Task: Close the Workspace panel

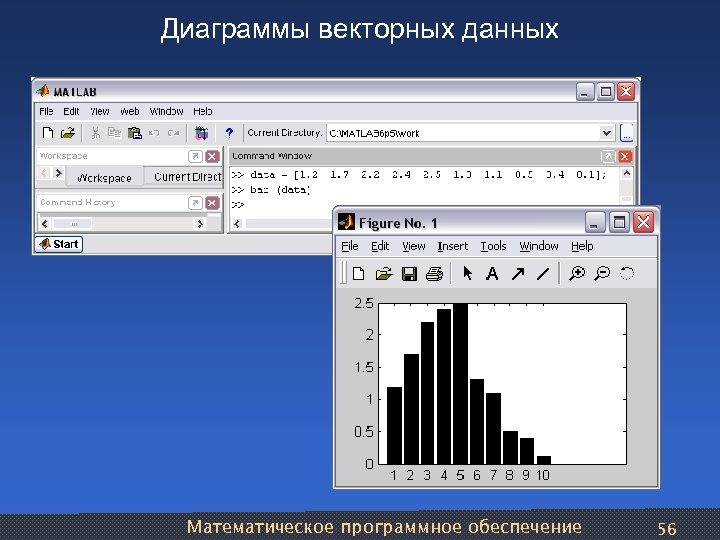Action: coord(212,156)
